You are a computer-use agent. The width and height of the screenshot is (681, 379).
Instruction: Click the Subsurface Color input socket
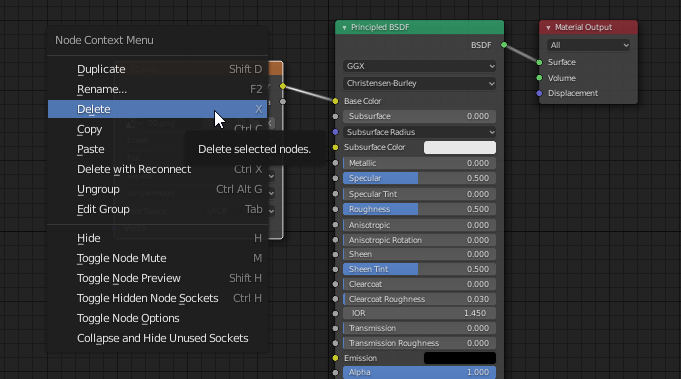pos(335,148)
